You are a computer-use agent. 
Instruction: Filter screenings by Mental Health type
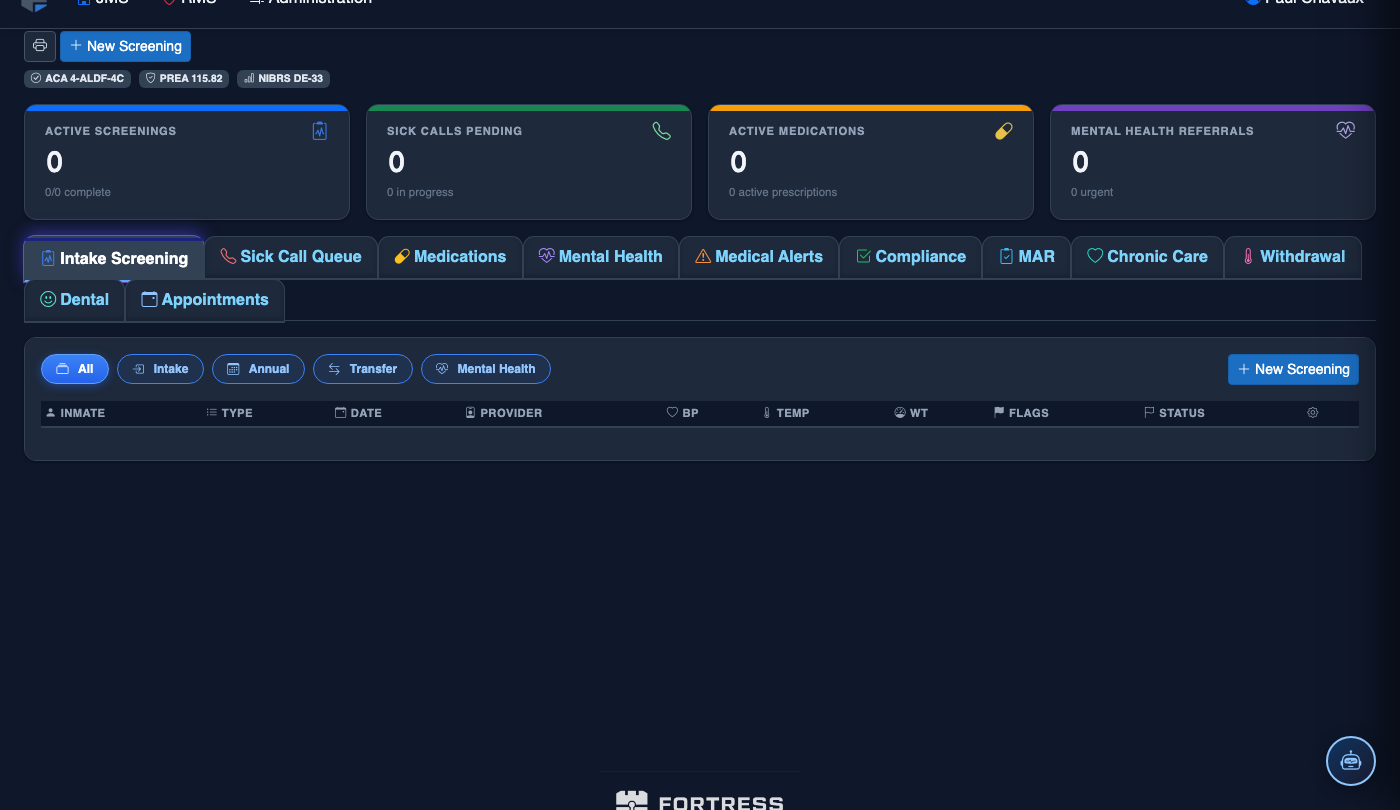click(486, 369)
